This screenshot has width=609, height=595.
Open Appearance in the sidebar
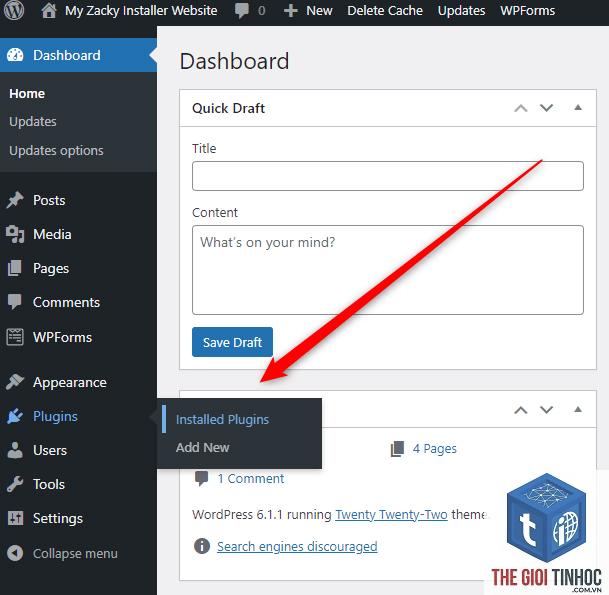click(70, 382)
